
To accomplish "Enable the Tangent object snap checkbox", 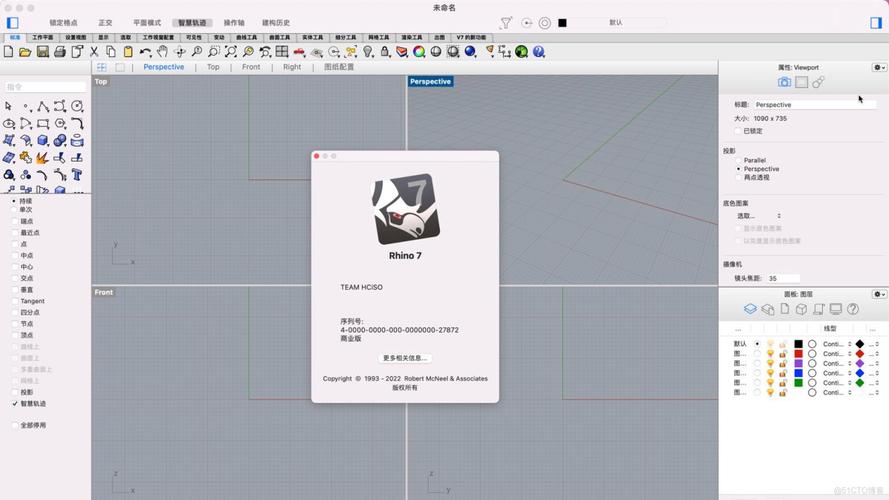I will [15, 301].
